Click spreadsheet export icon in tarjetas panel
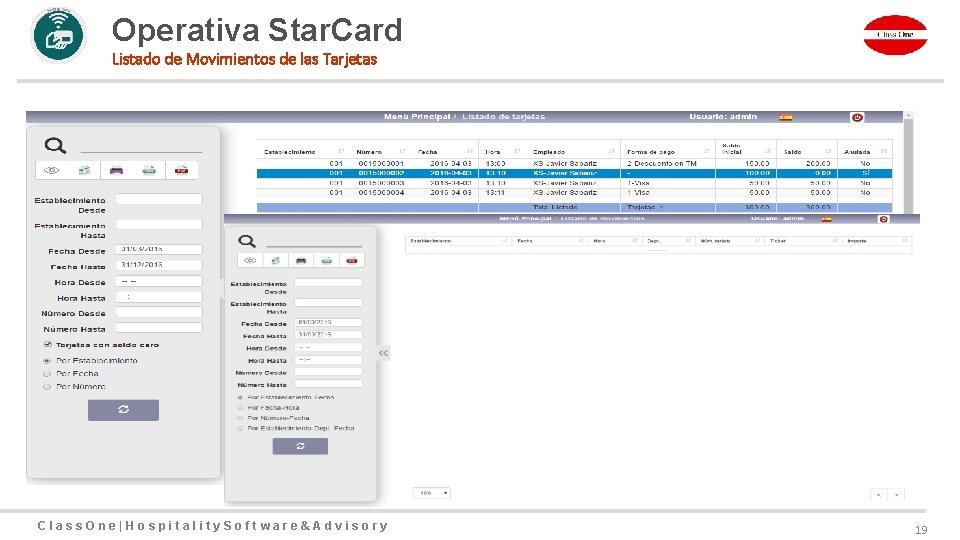 click(x=84, y=170)
